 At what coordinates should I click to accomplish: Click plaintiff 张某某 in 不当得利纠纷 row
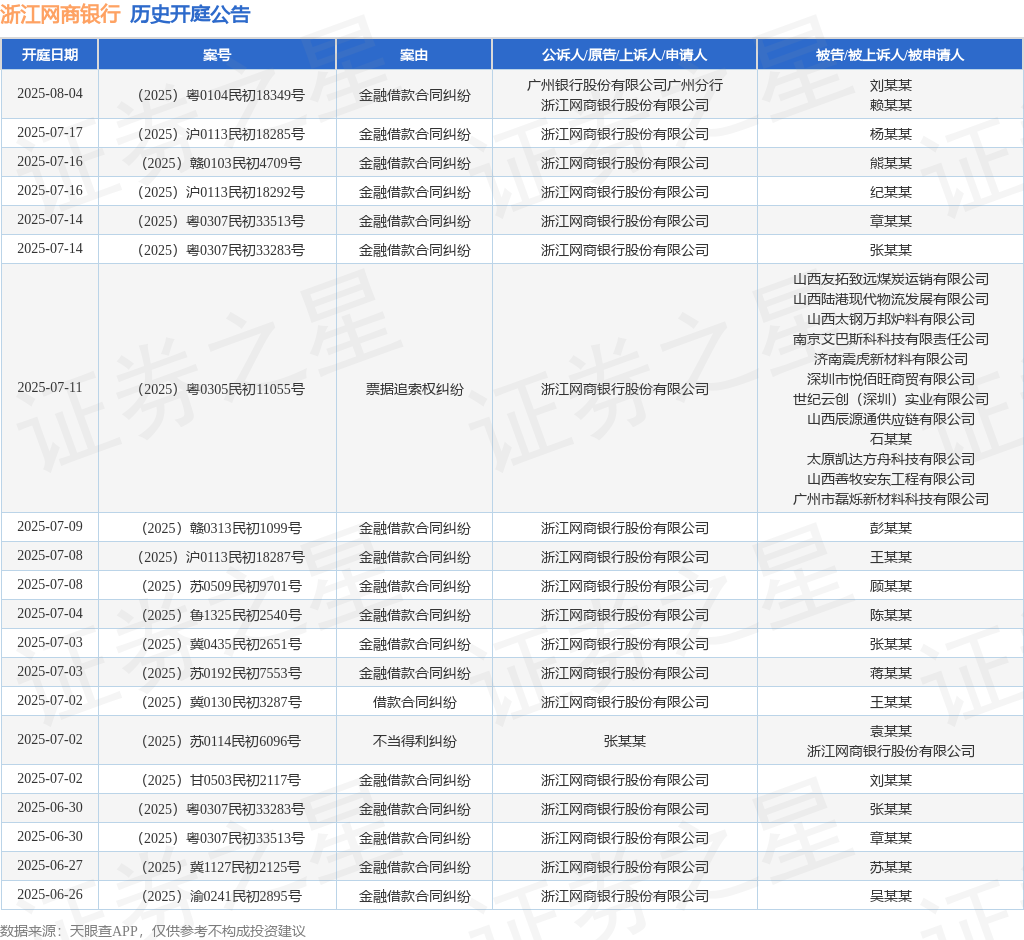tap(624, 741)
